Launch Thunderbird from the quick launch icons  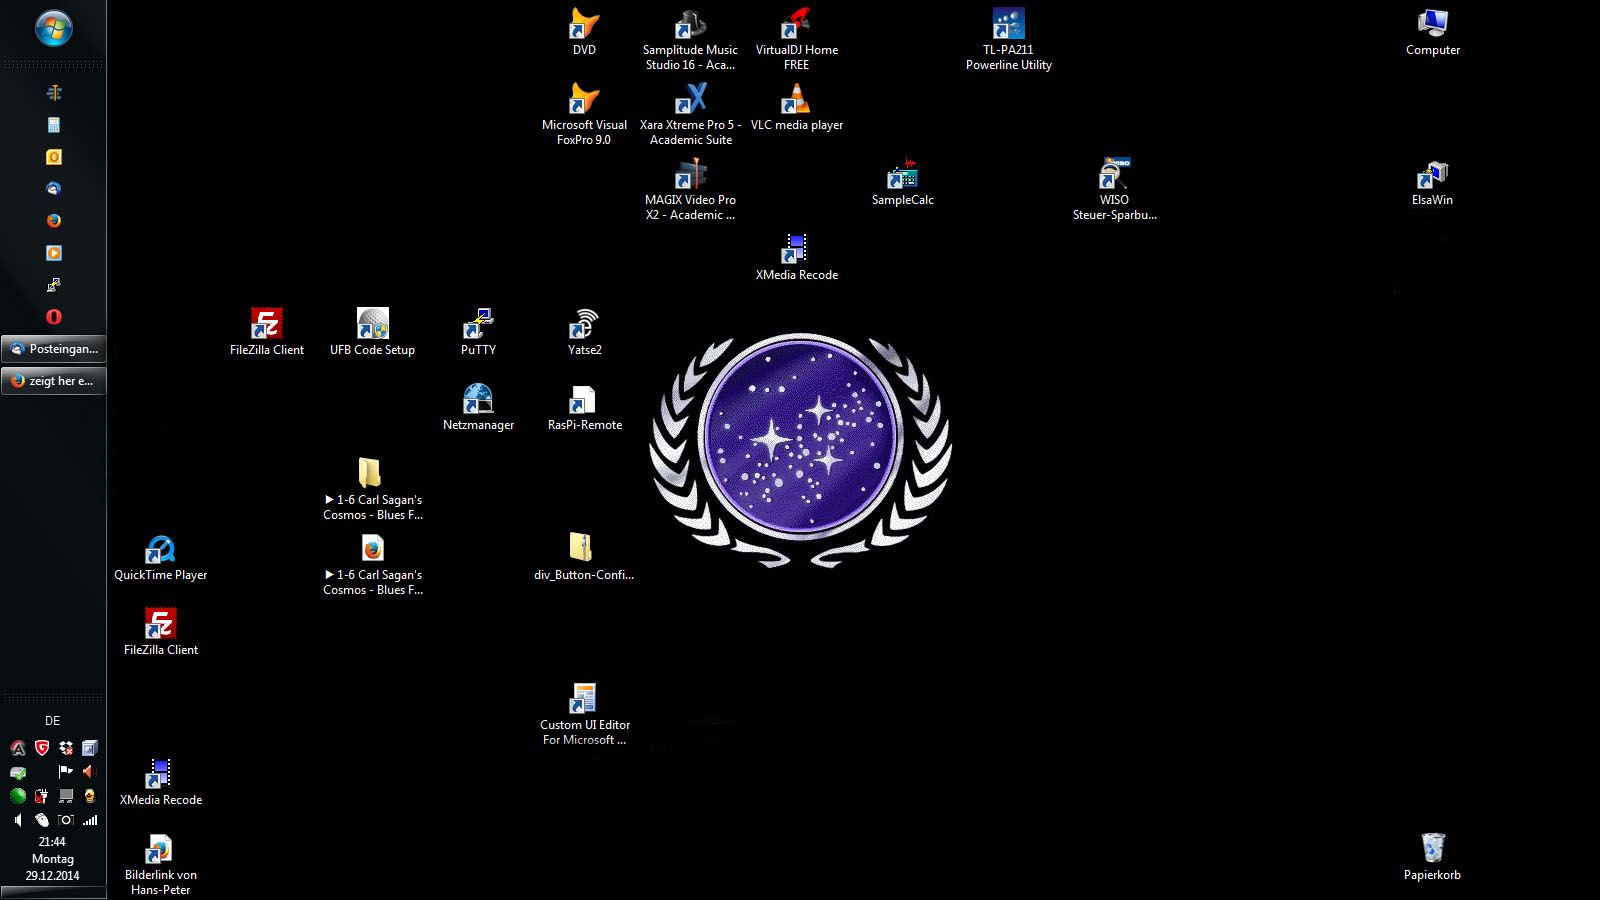pos(54,188)
